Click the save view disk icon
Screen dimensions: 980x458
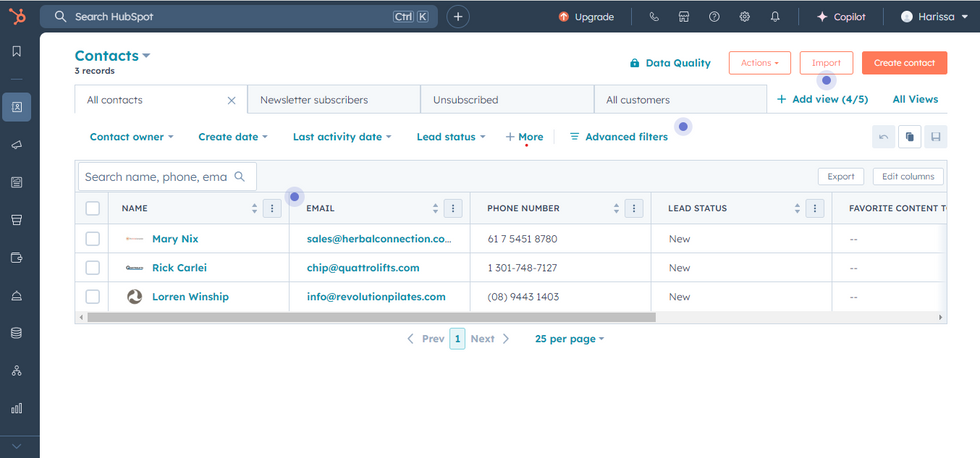[936, 137]
